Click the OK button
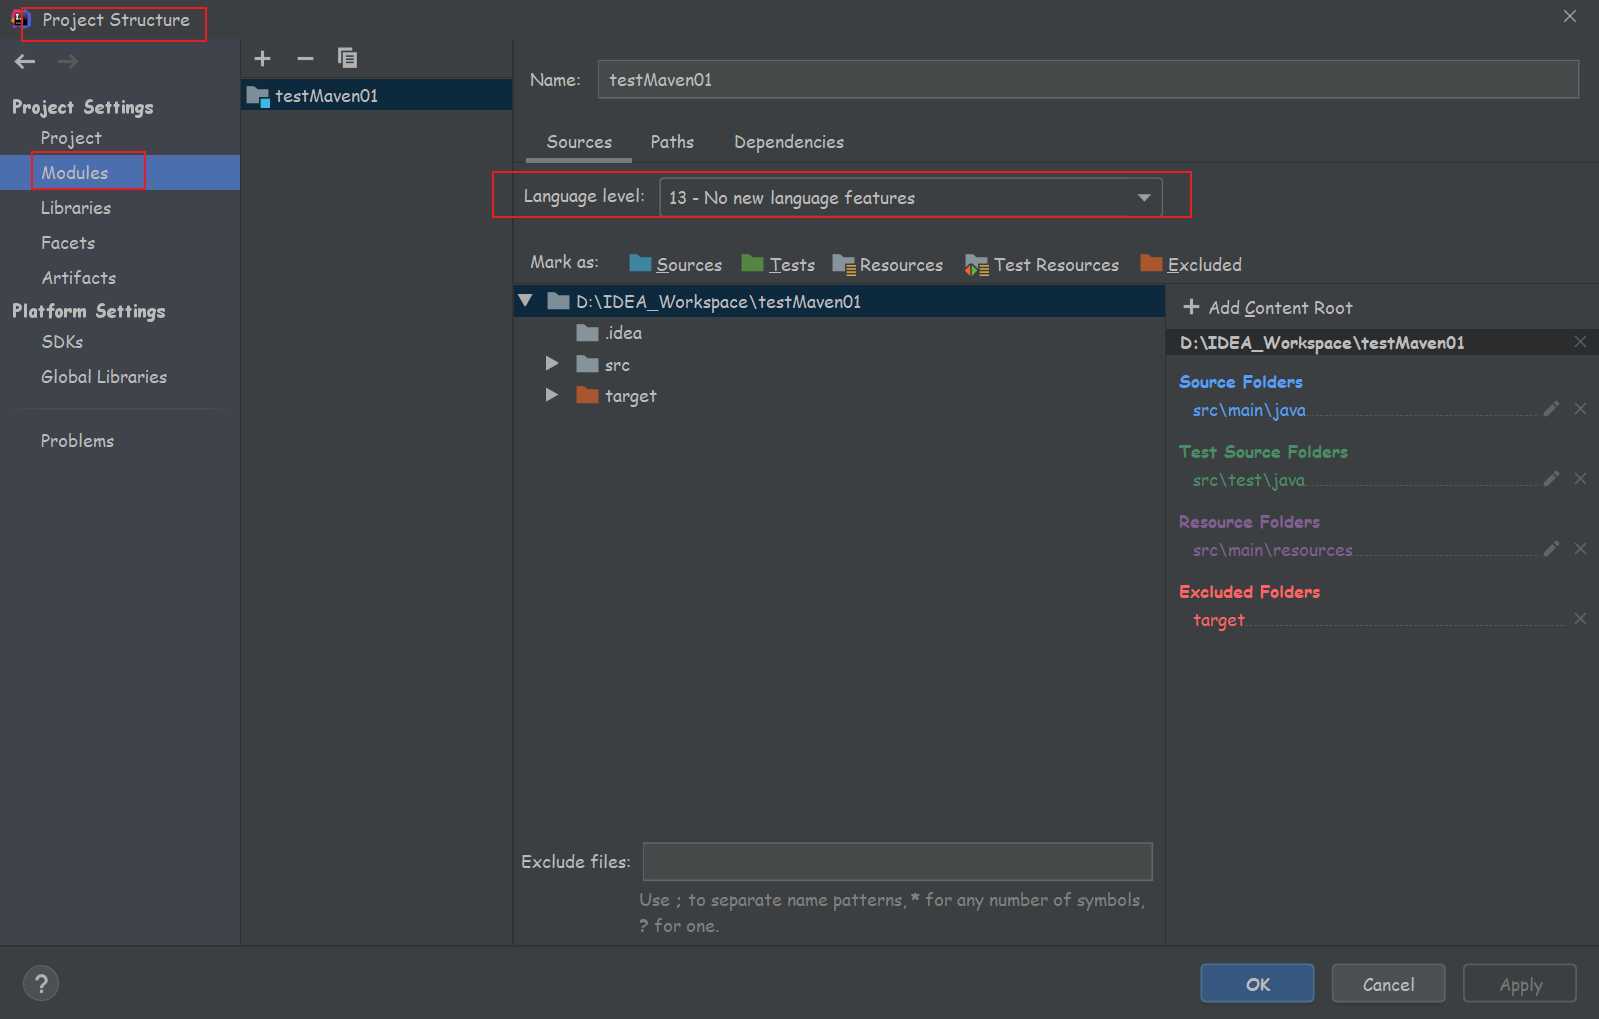 tap(1257, 984)
